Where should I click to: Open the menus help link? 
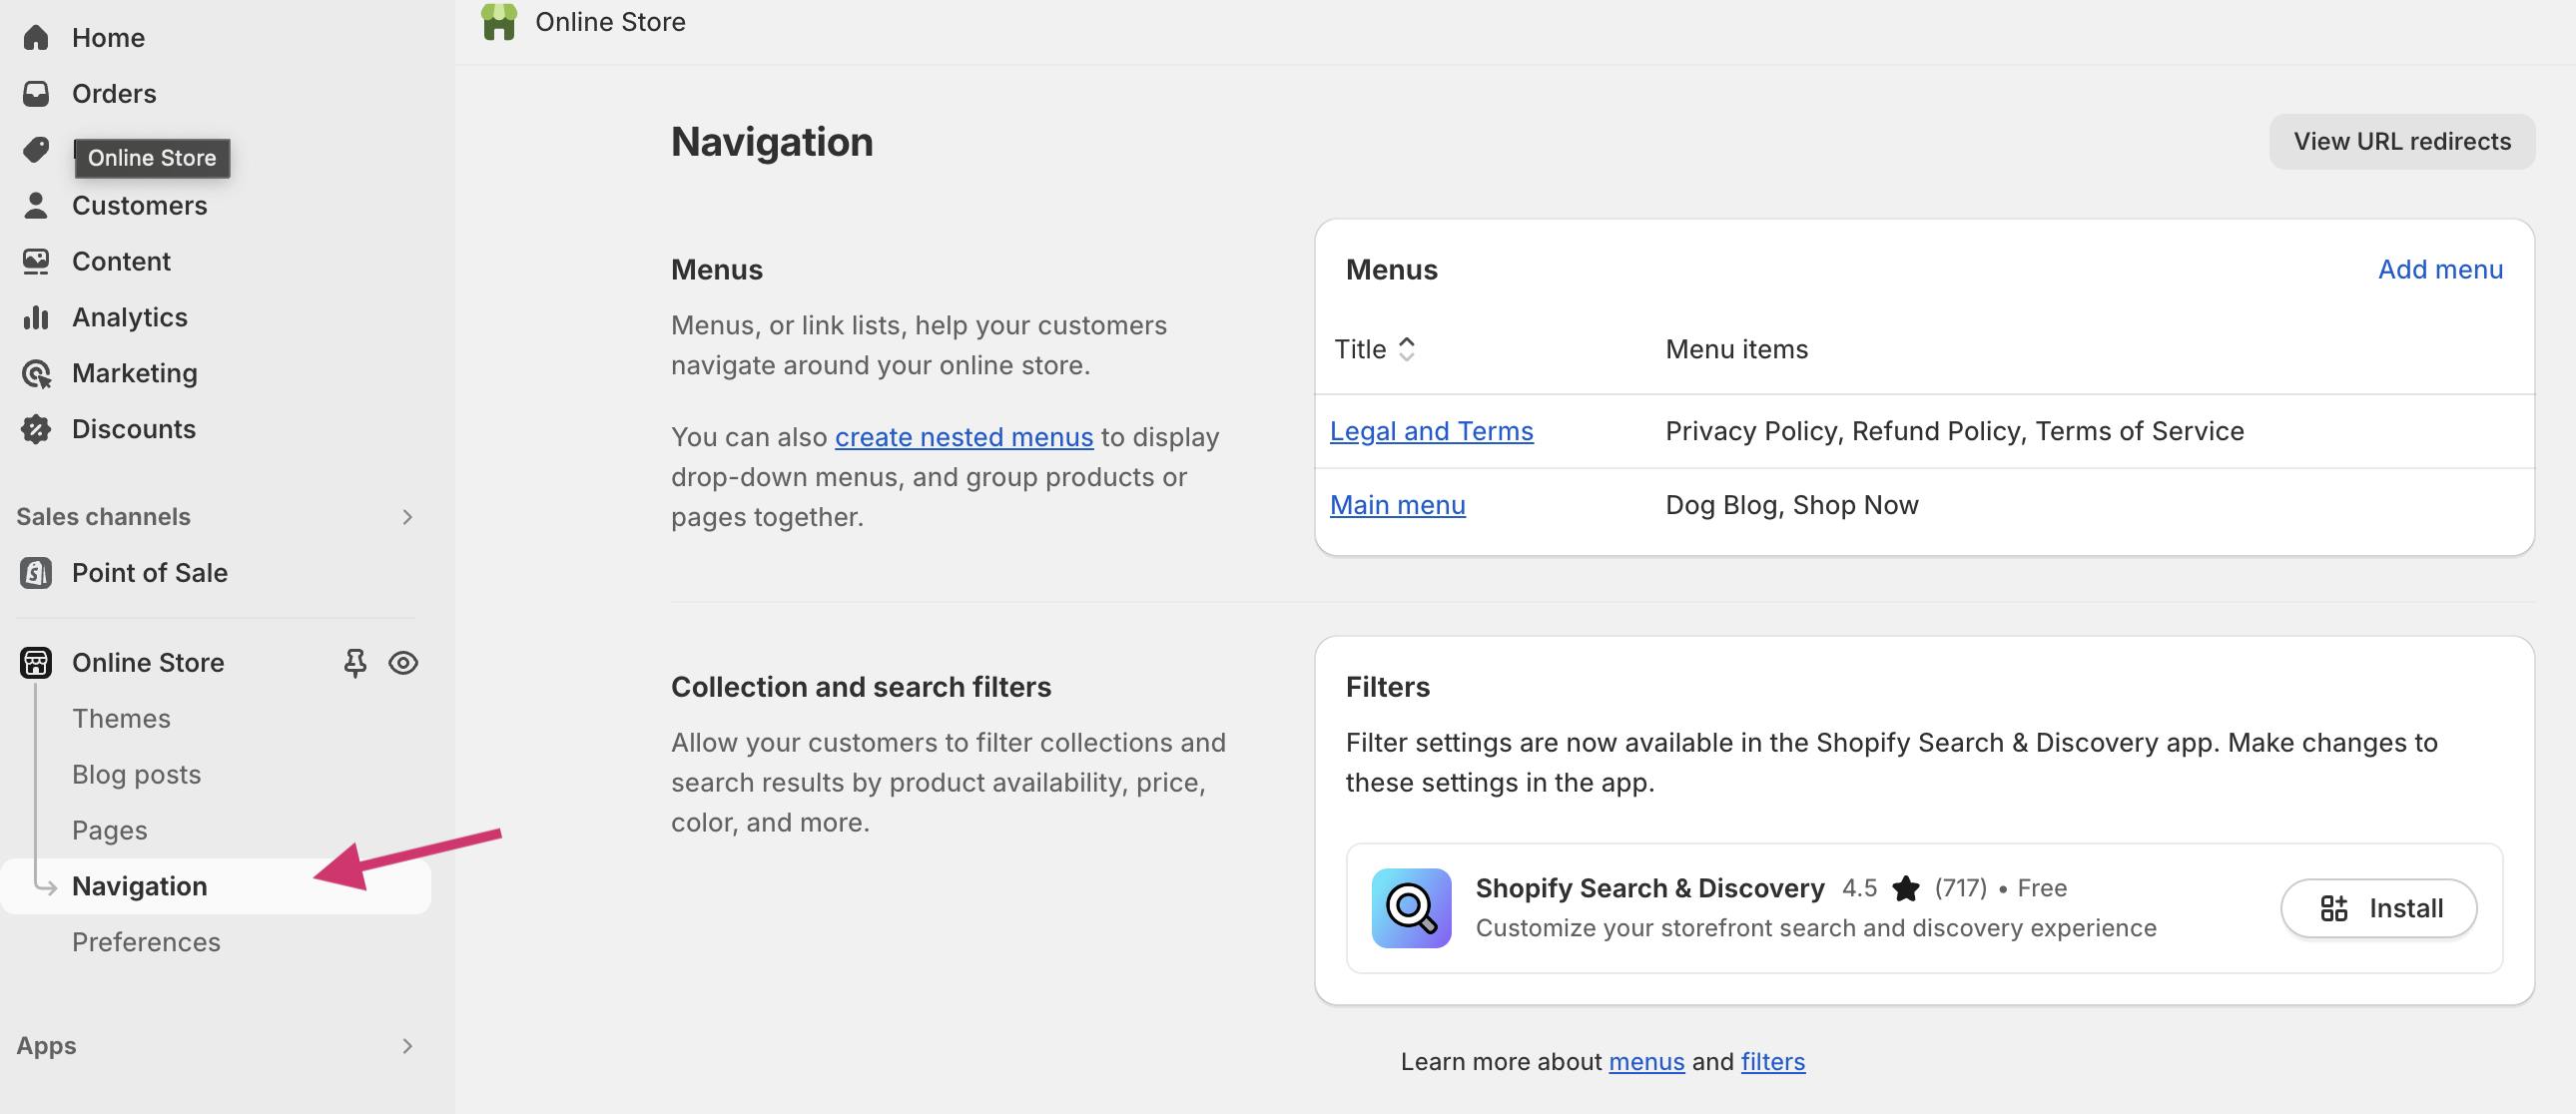[x=1646, y=1062]
